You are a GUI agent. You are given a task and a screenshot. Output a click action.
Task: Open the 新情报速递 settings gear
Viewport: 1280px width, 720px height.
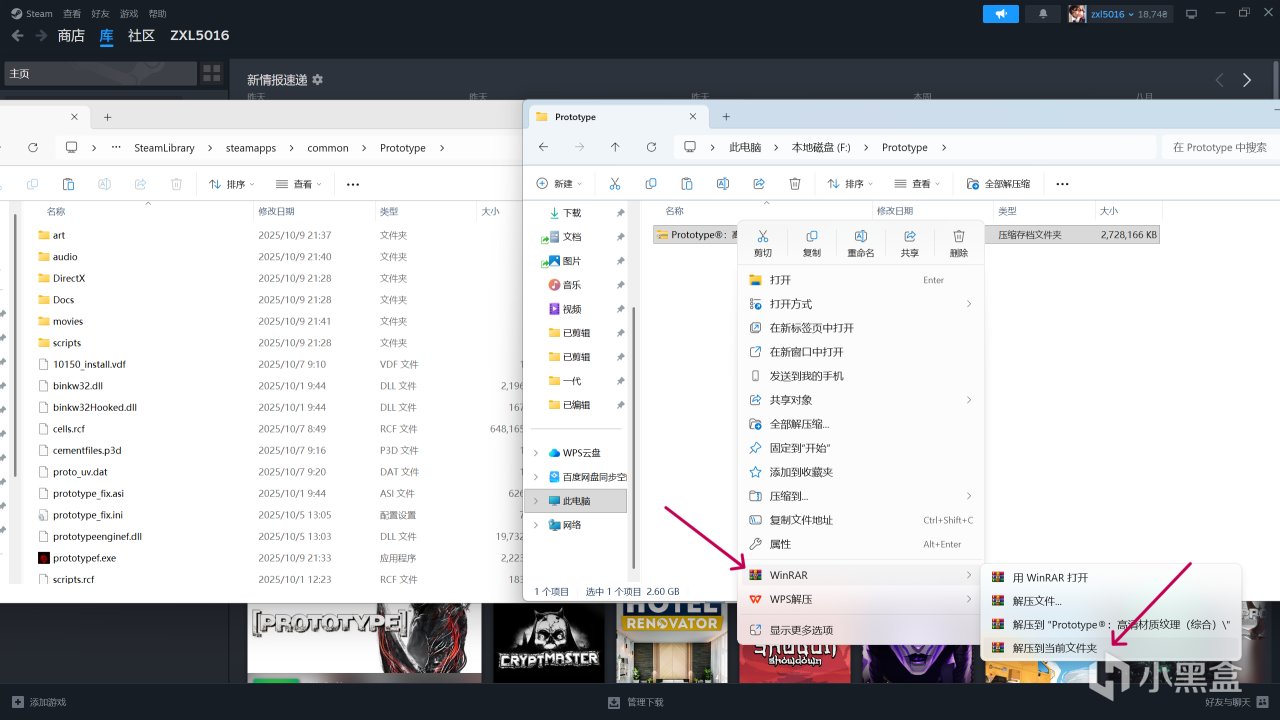point(318,79)
